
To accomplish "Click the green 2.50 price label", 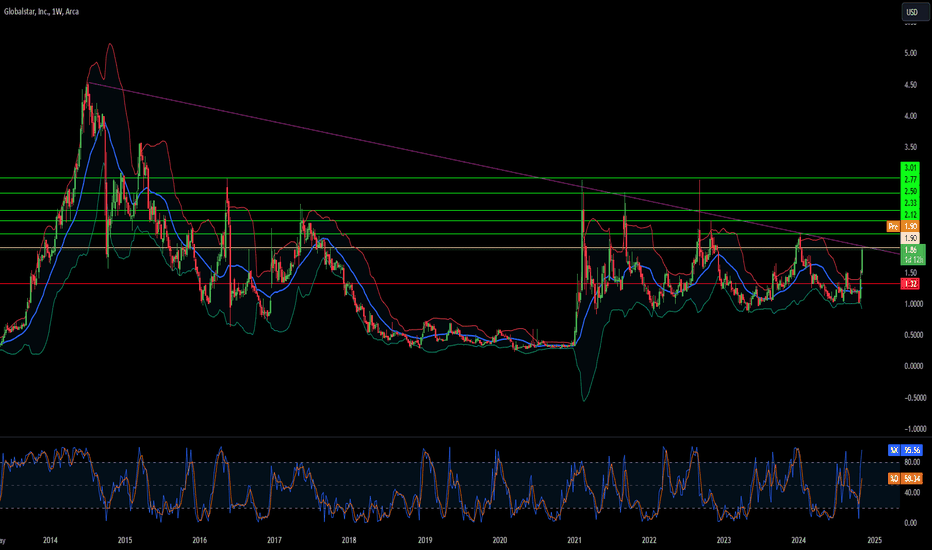I will (x=910, y=191).
